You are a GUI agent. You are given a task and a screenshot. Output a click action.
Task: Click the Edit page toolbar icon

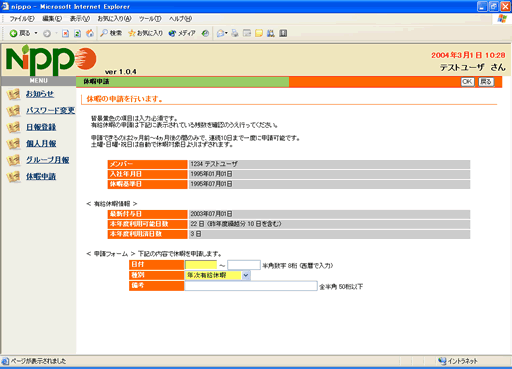coord(247,33)
